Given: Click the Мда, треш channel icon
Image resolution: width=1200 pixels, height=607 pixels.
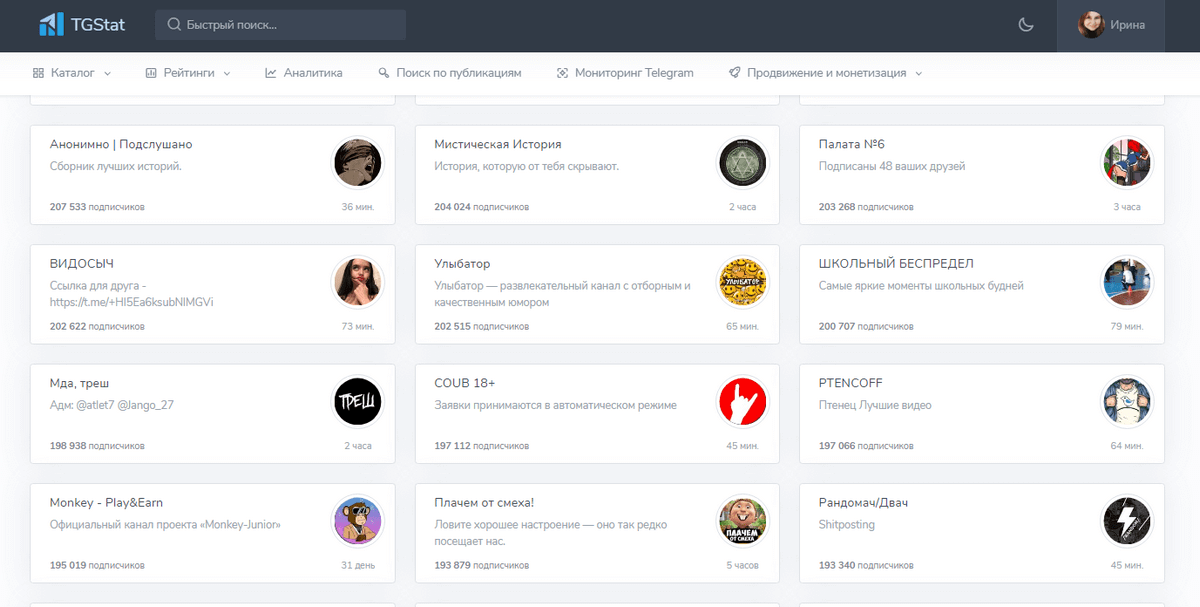Looking at the screenshot, I should point(357,402).
